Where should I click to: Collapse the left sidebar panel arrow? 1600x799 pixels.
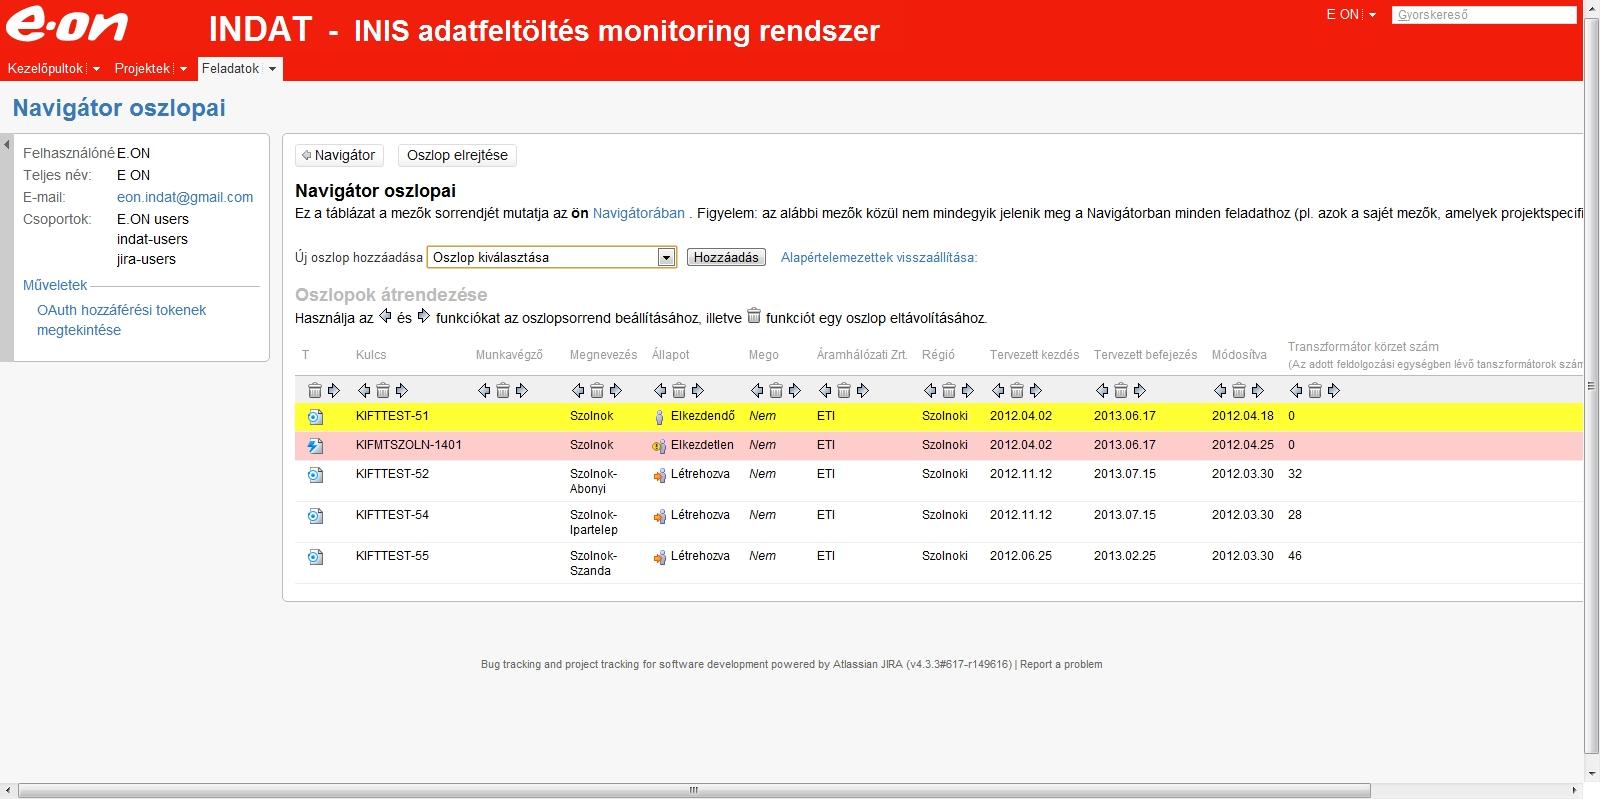pos(6,145)
